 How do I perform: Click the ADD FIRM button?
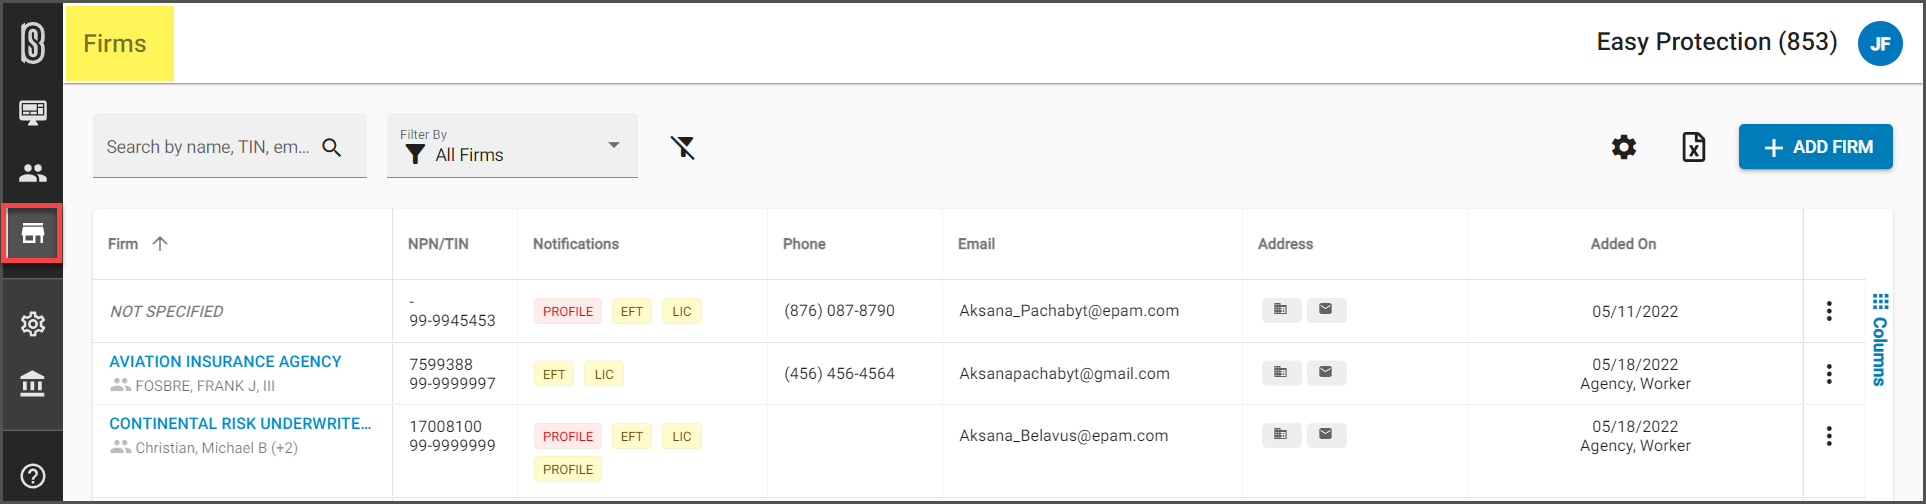pyautogui.click(x=1816, y=147)
